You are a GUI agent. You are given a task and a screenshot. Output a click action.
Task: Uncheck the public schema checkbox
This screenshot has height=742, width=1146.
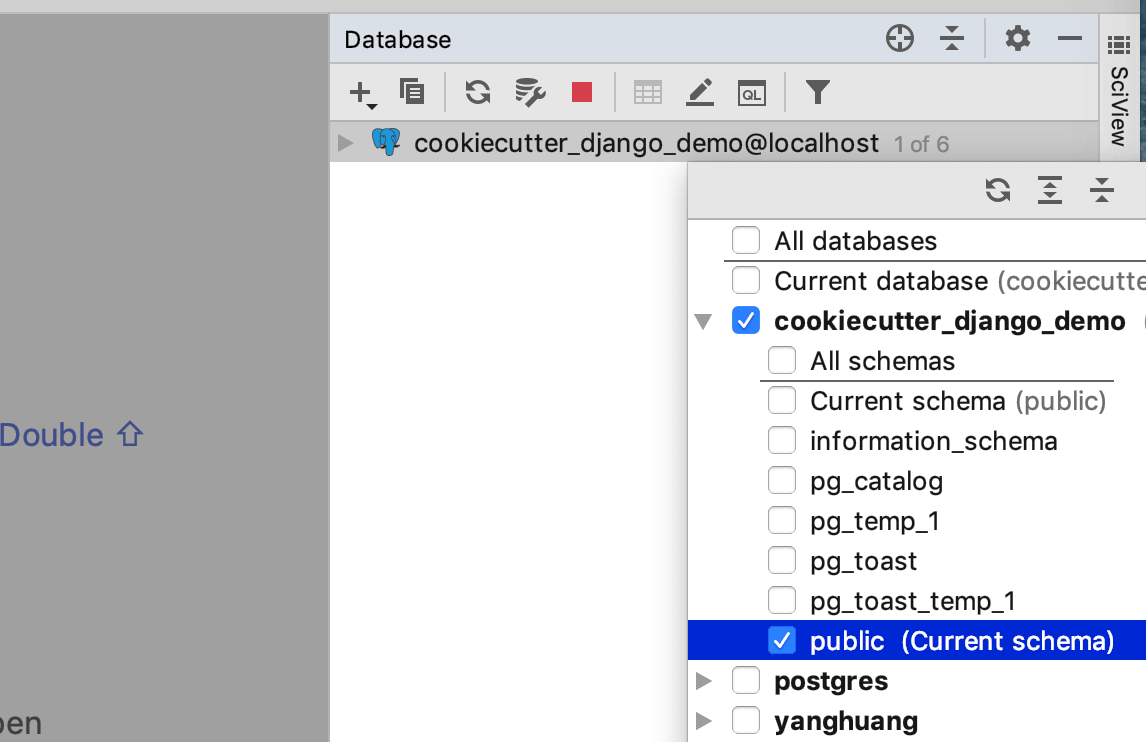[x=782, y=640]
